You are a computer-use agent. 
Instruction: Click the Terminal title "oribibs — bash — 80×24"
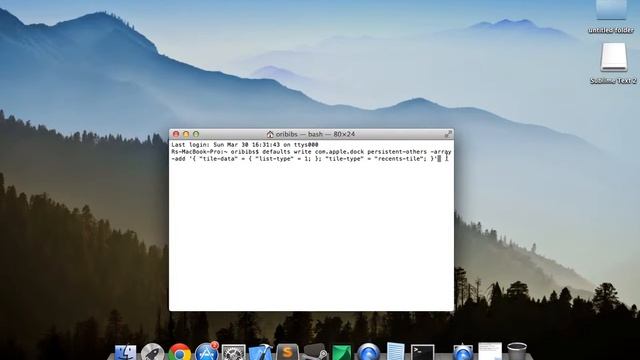(x=315, y=134)
